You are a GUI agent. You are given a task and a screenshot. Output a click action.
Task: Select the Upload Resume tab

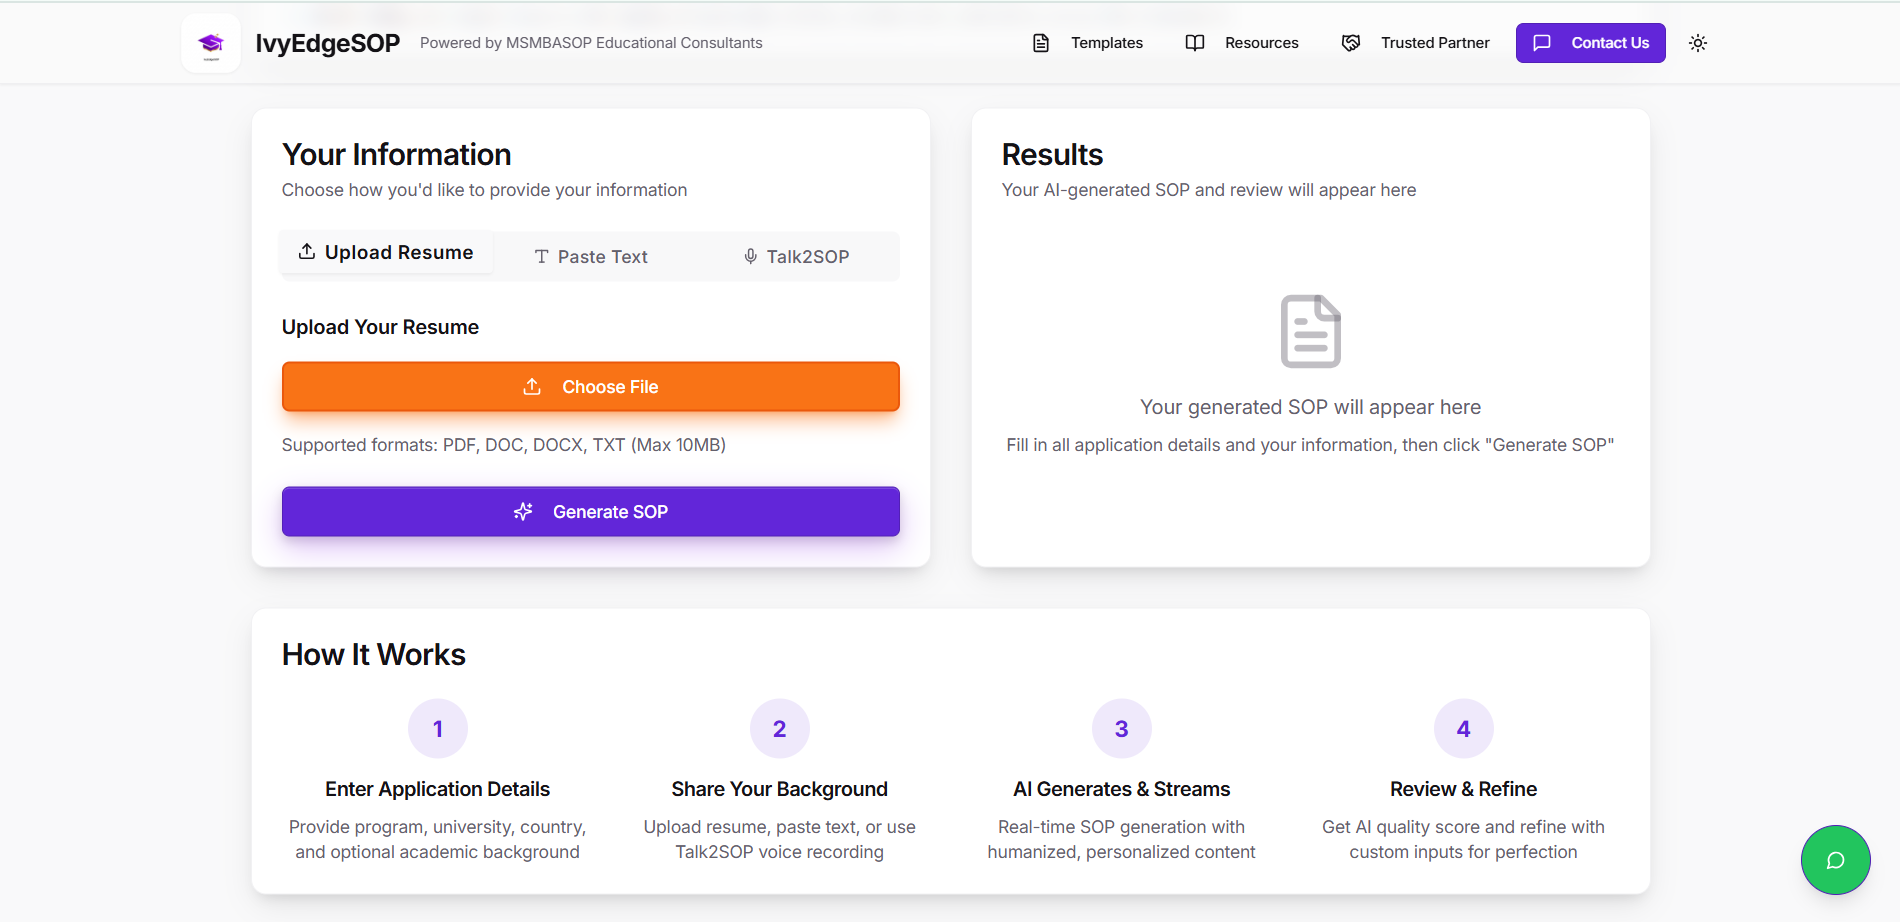point(386,253)
